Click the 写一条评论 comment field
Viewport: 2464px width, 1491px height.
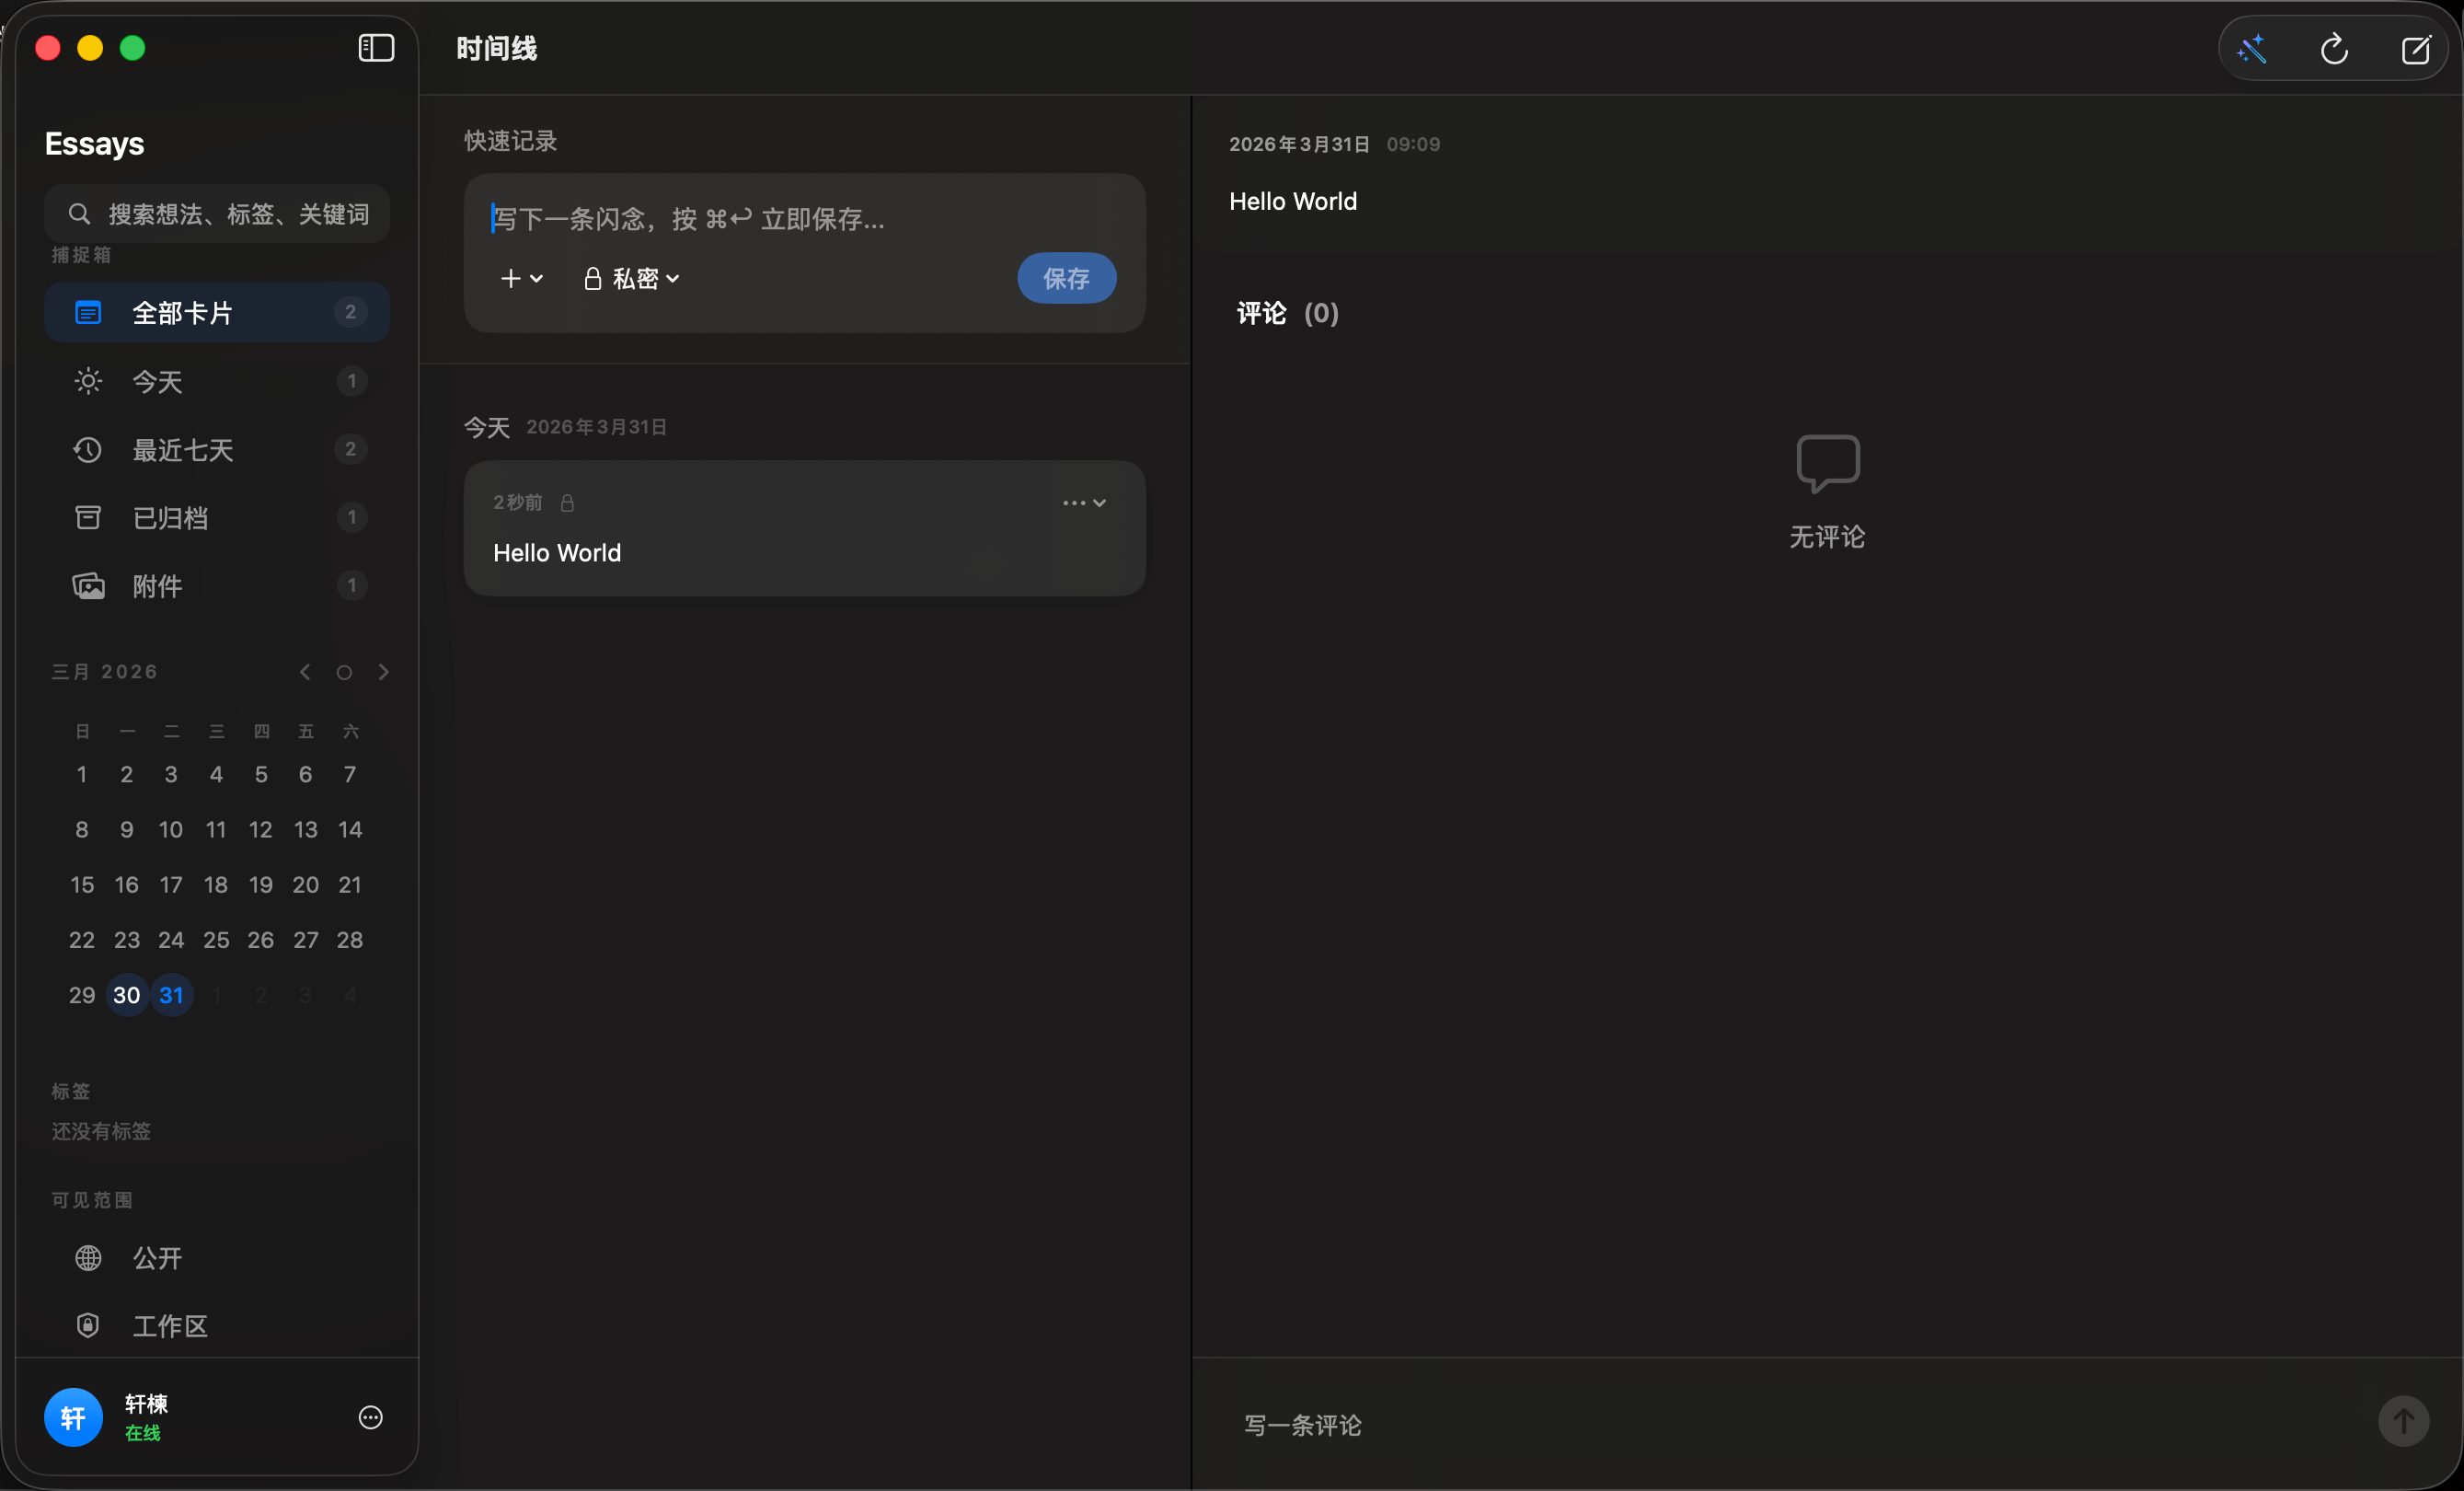pyautogui.click(x=1302, y=1425)
